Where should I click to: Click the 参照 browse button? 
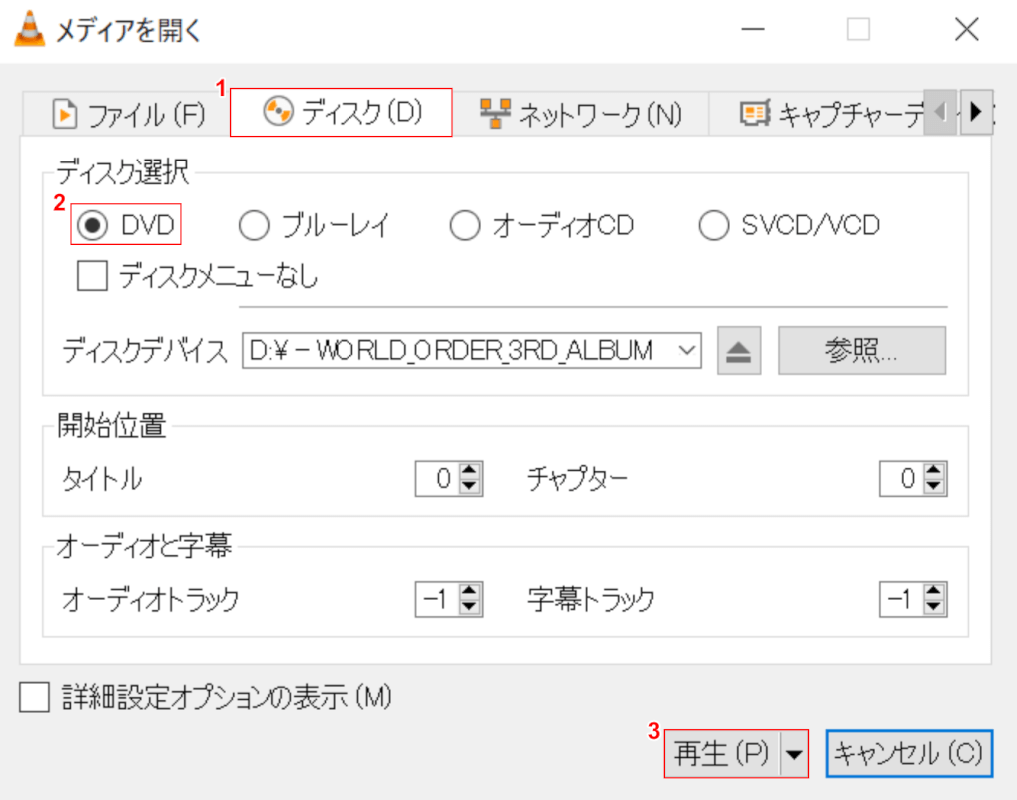pyautogui.click(x=861, y=350)
